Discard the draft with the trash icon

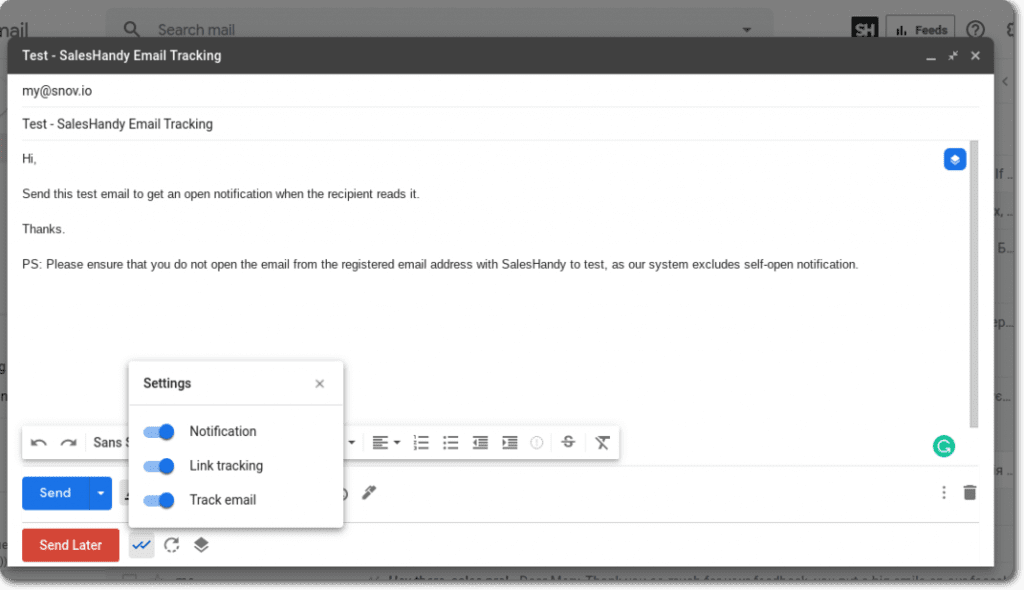(x=969, y=492)
